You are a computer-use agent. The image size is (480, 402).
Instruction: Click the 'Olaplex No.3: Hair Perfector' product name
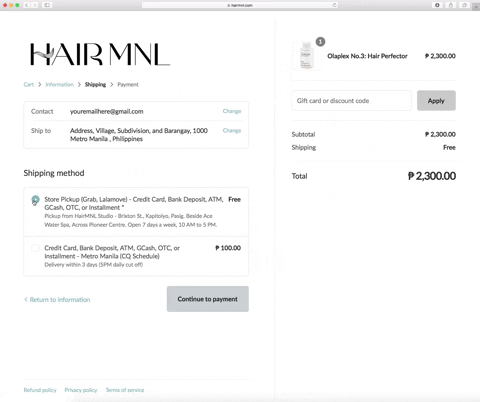[x=367, y=56]
